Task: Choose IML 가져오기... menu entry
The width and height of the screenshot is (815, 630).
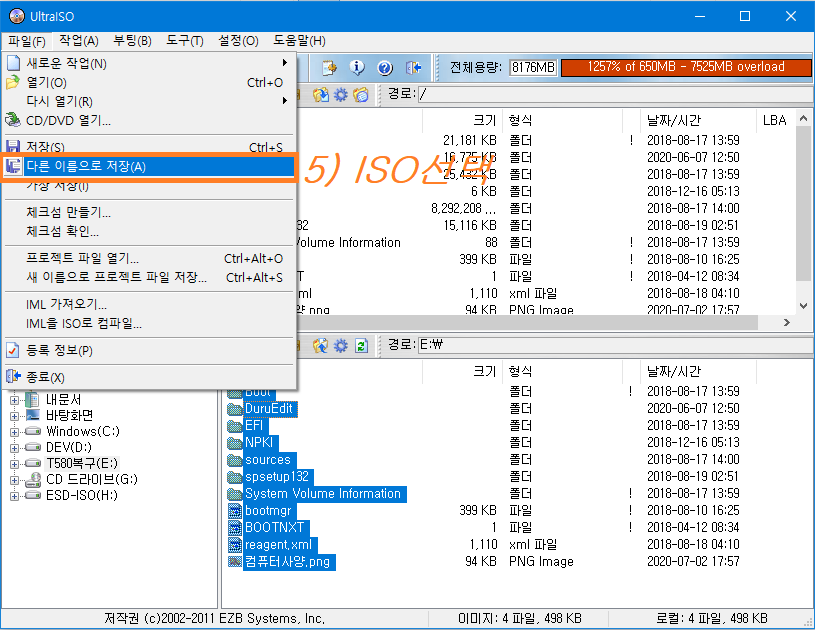Action: [x=149, y=304]
